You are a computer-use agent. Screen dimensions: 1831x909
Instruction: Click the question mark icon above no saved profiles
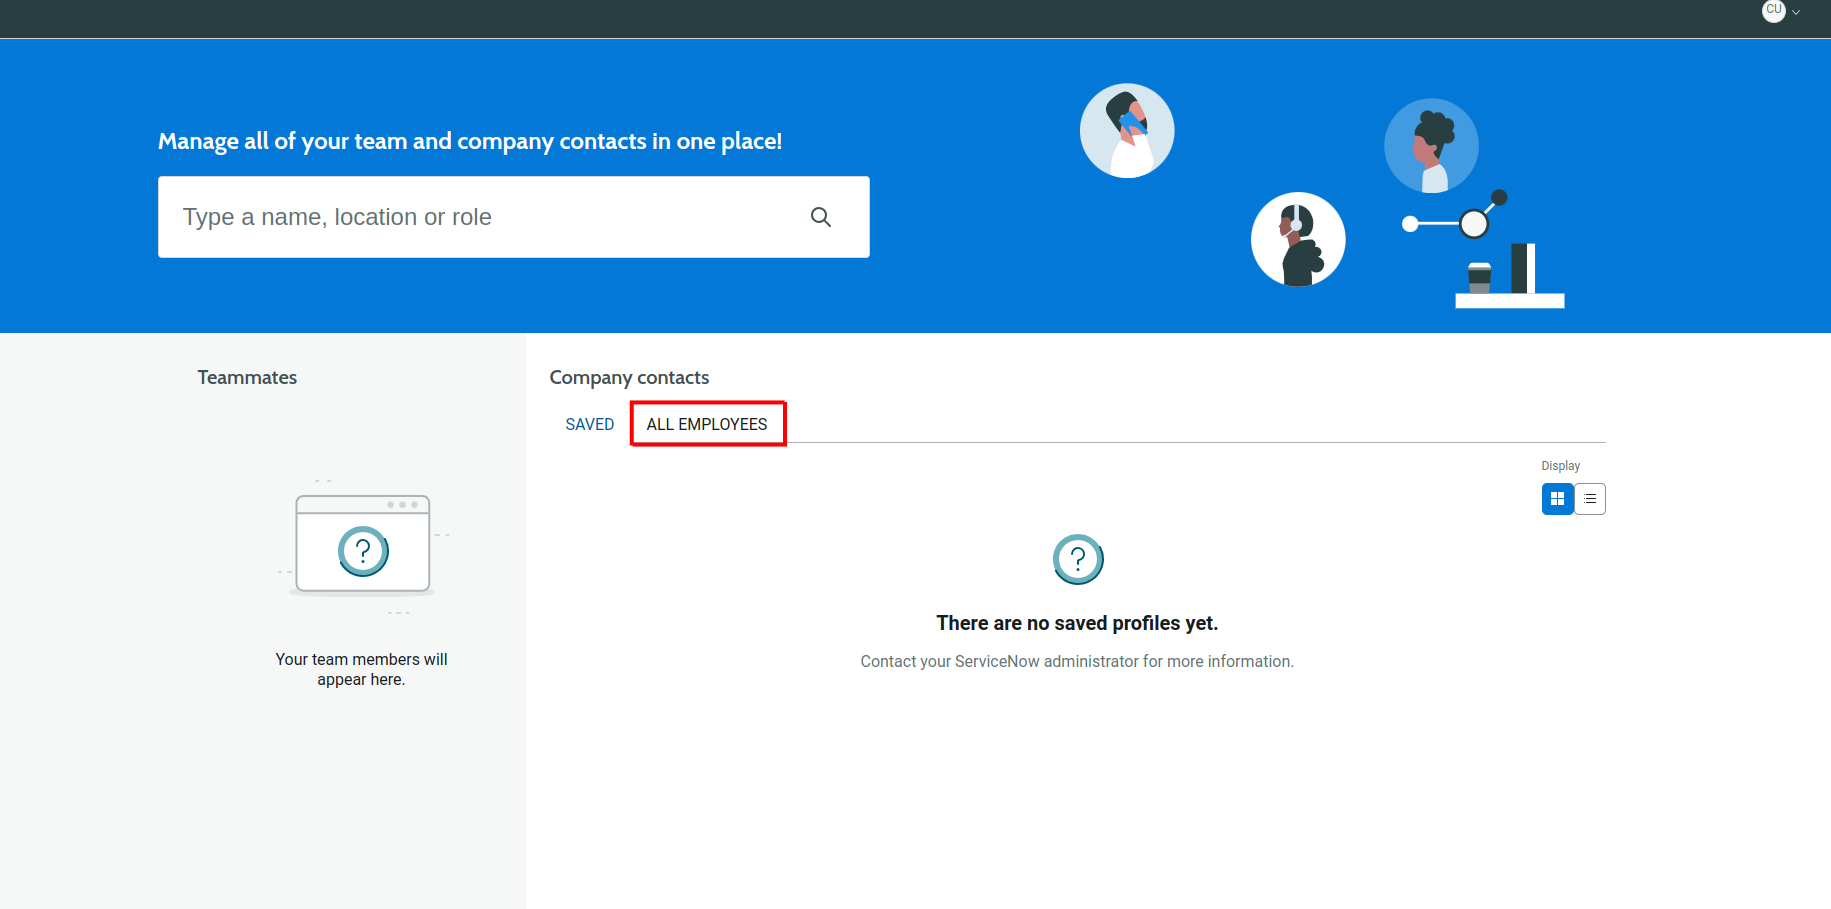1077,559
